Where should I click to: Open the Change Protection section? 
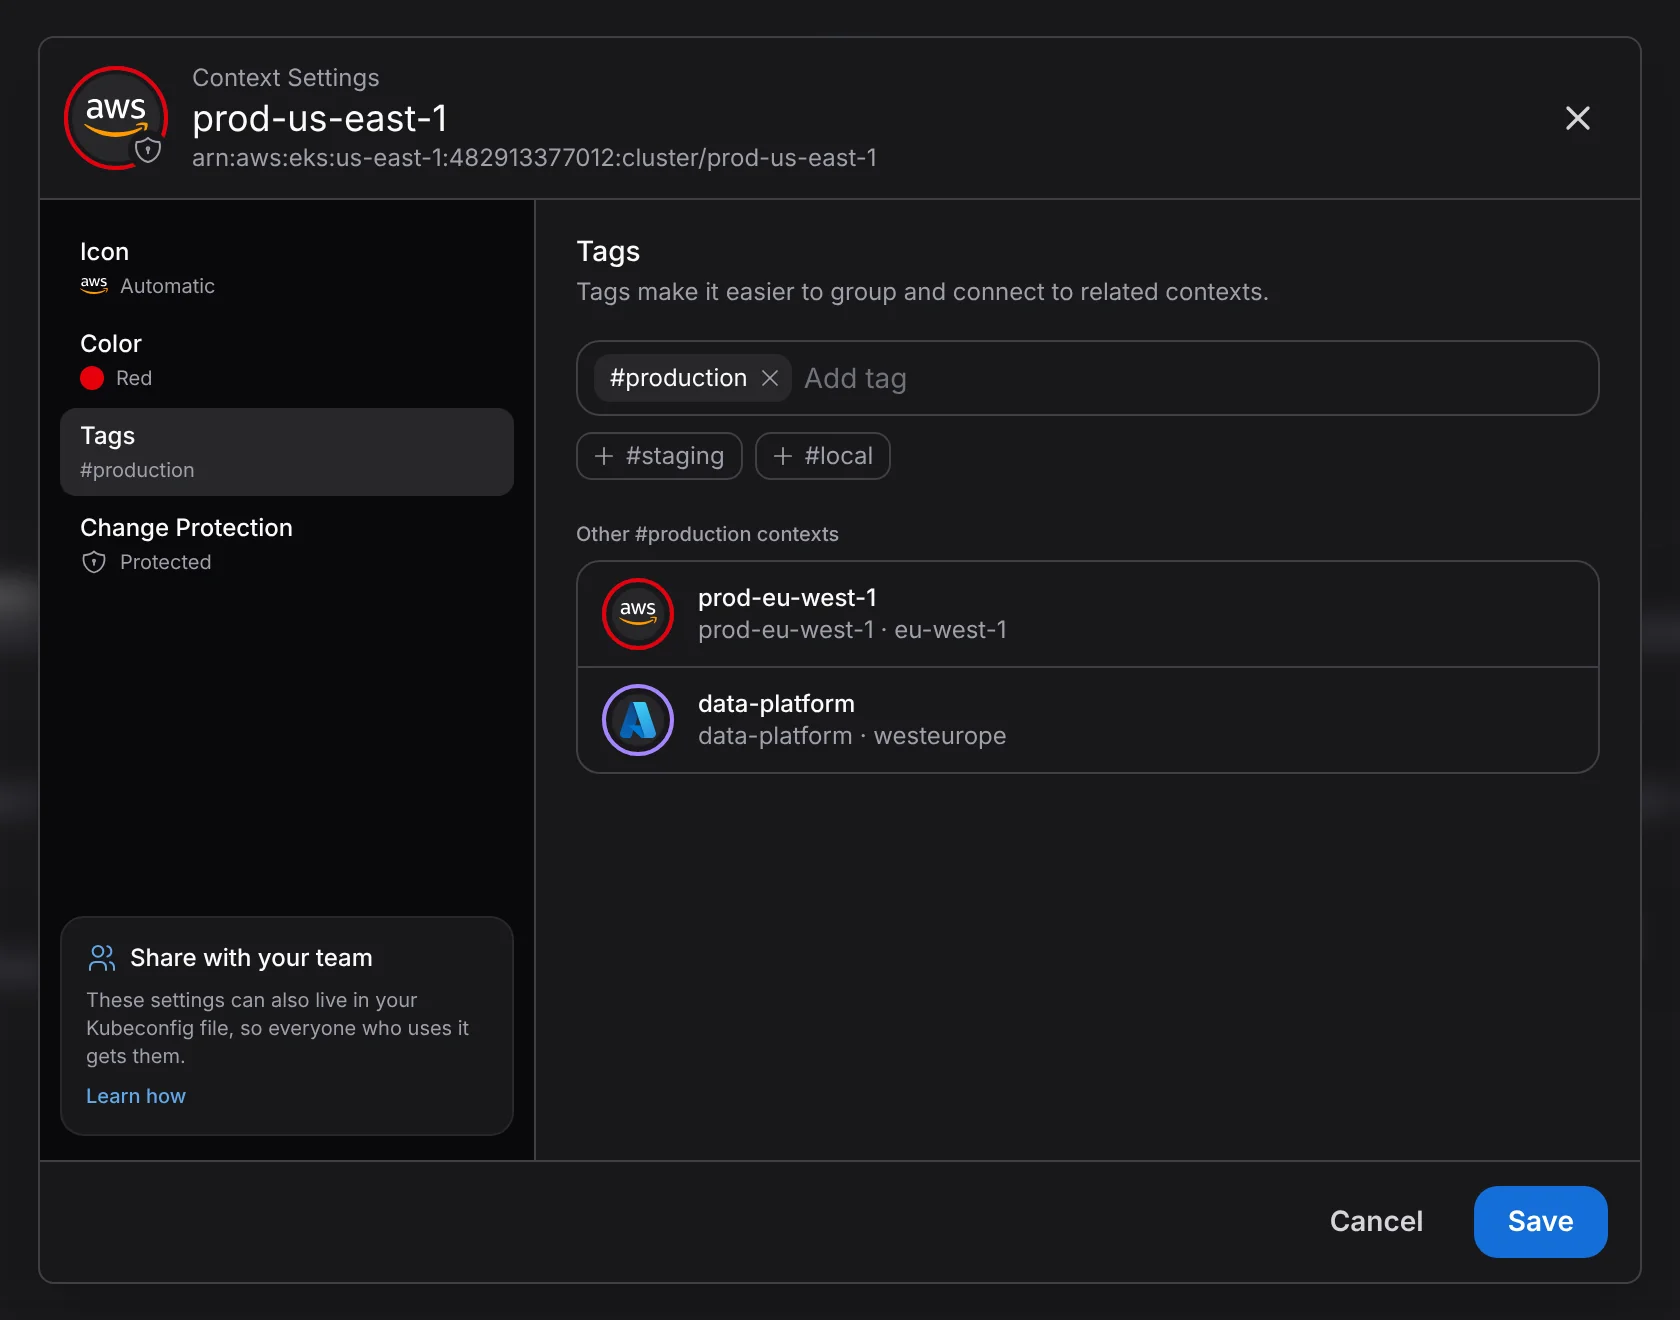pos(287,544)
